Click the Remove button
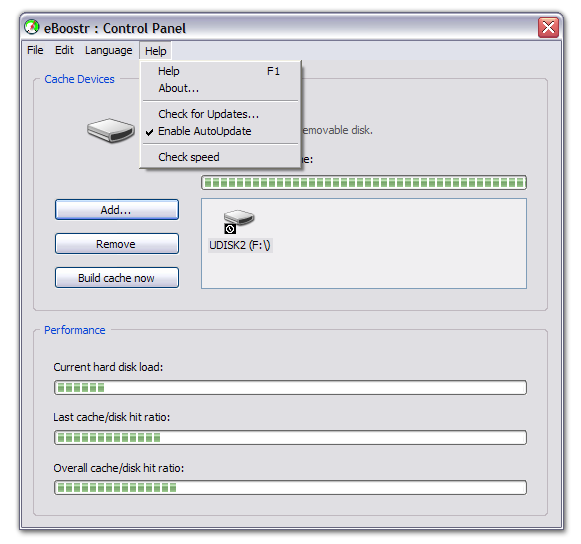Image resolution: width=581 pixels, height=544 pixels. click(x=117, y=244)
